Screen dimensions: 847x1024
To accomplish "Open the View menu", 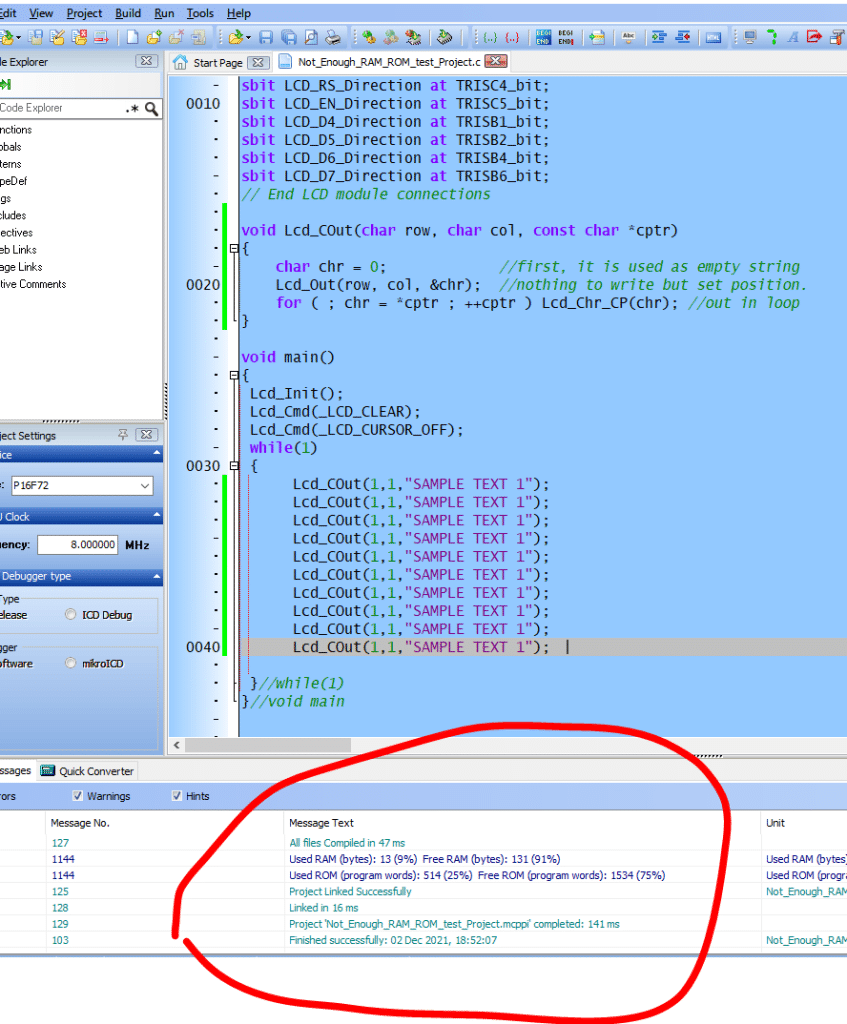I will (x=41, y=13).
